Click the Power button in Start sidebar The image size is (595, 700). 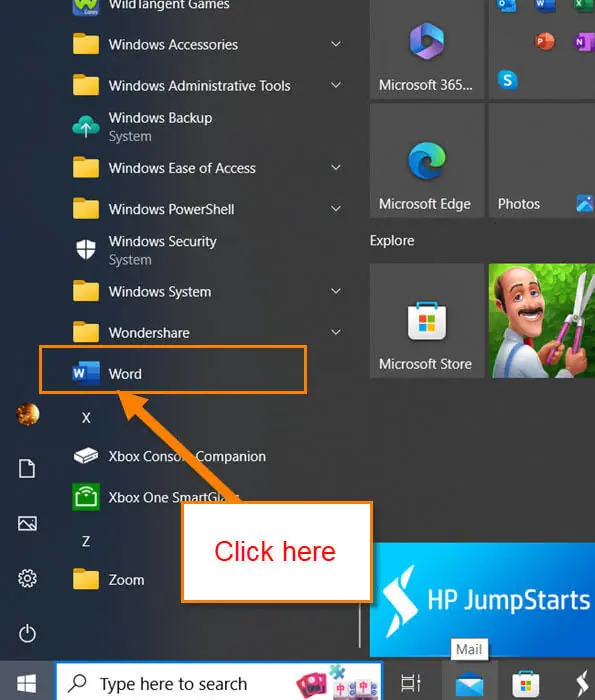pyautogui.click(x=27, y=633)
